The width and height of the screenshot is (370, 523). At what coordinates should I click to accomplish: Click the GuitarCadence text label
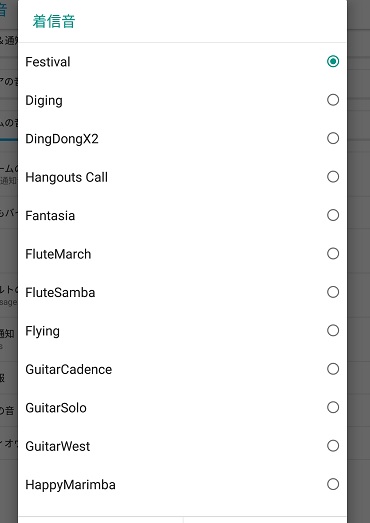coord(68,370)
